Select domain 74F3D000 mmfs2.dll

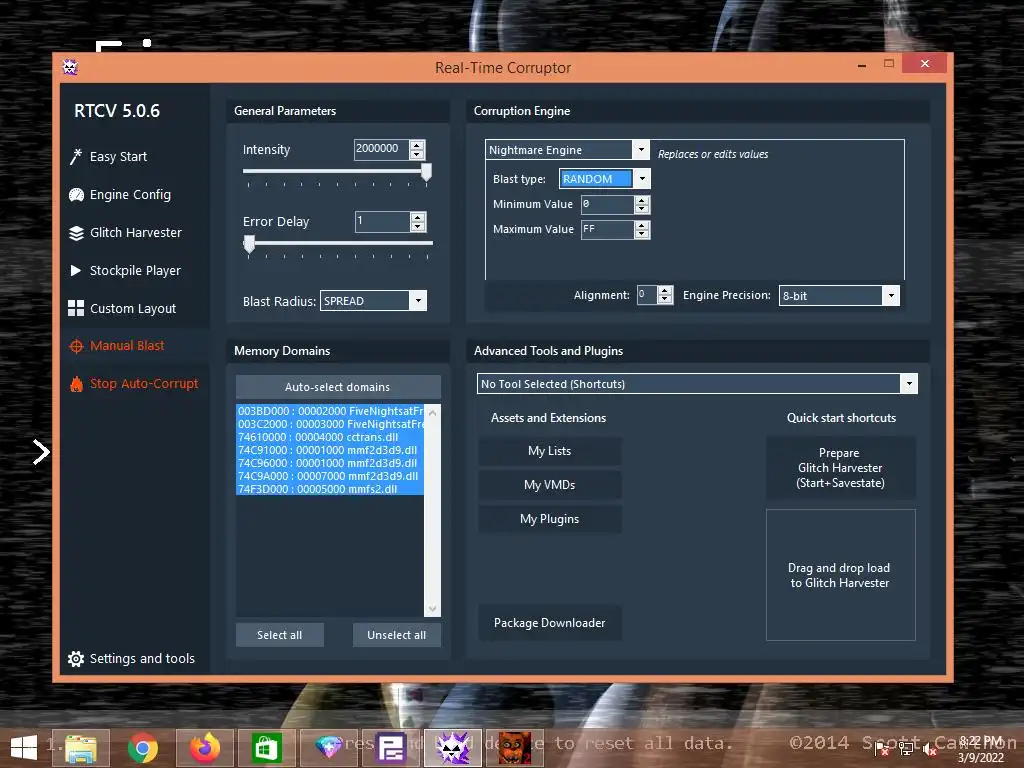pyautogui.click(x=330, y=489)
